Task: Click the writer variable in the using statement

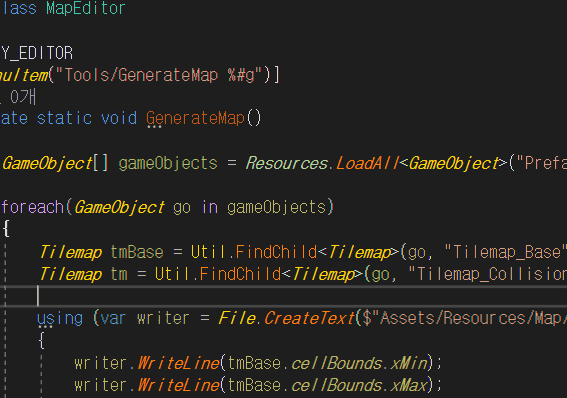Action: (163, 318)
